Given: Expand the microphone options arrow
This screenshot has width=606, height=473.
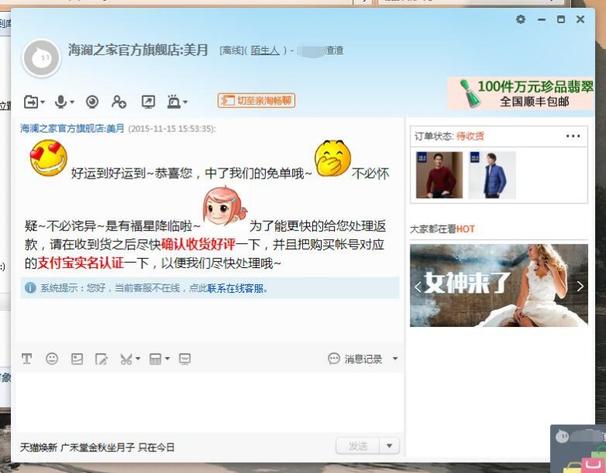Looking at the screenshot, I should pos(72,102).
